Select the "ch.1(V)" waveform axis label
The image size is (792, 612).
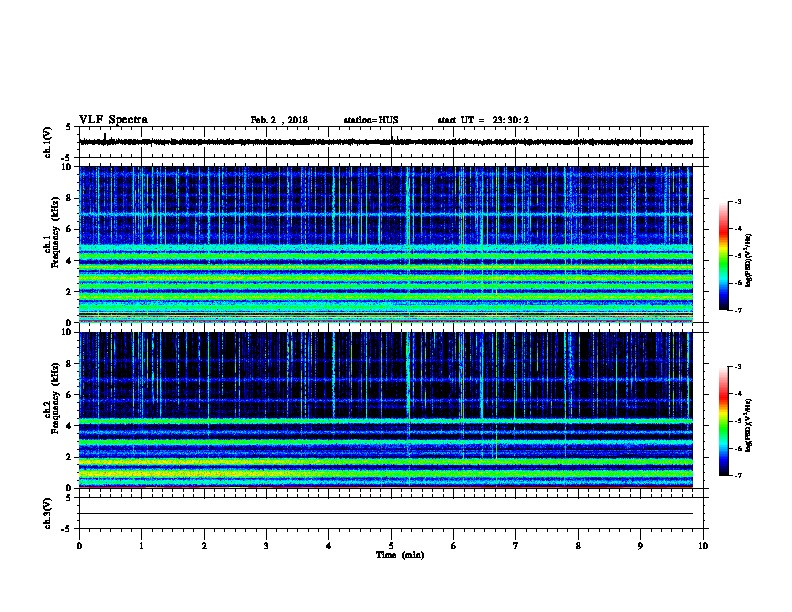point(48,142)
